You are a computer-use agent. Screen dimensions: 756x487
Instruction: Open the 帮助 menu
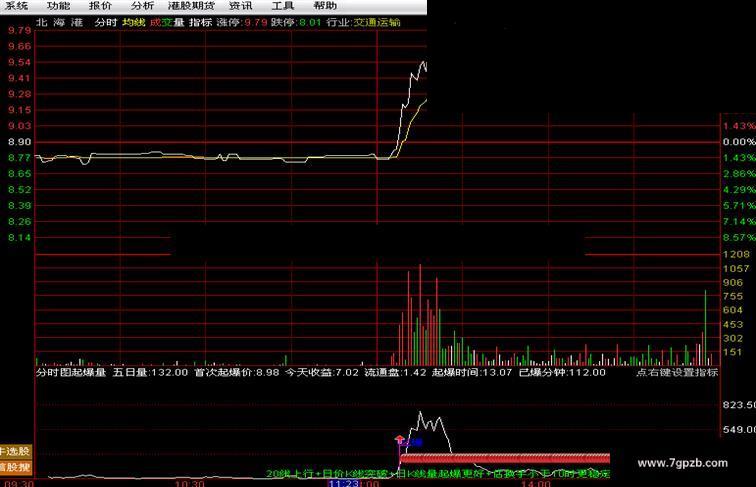click(325, 6)
